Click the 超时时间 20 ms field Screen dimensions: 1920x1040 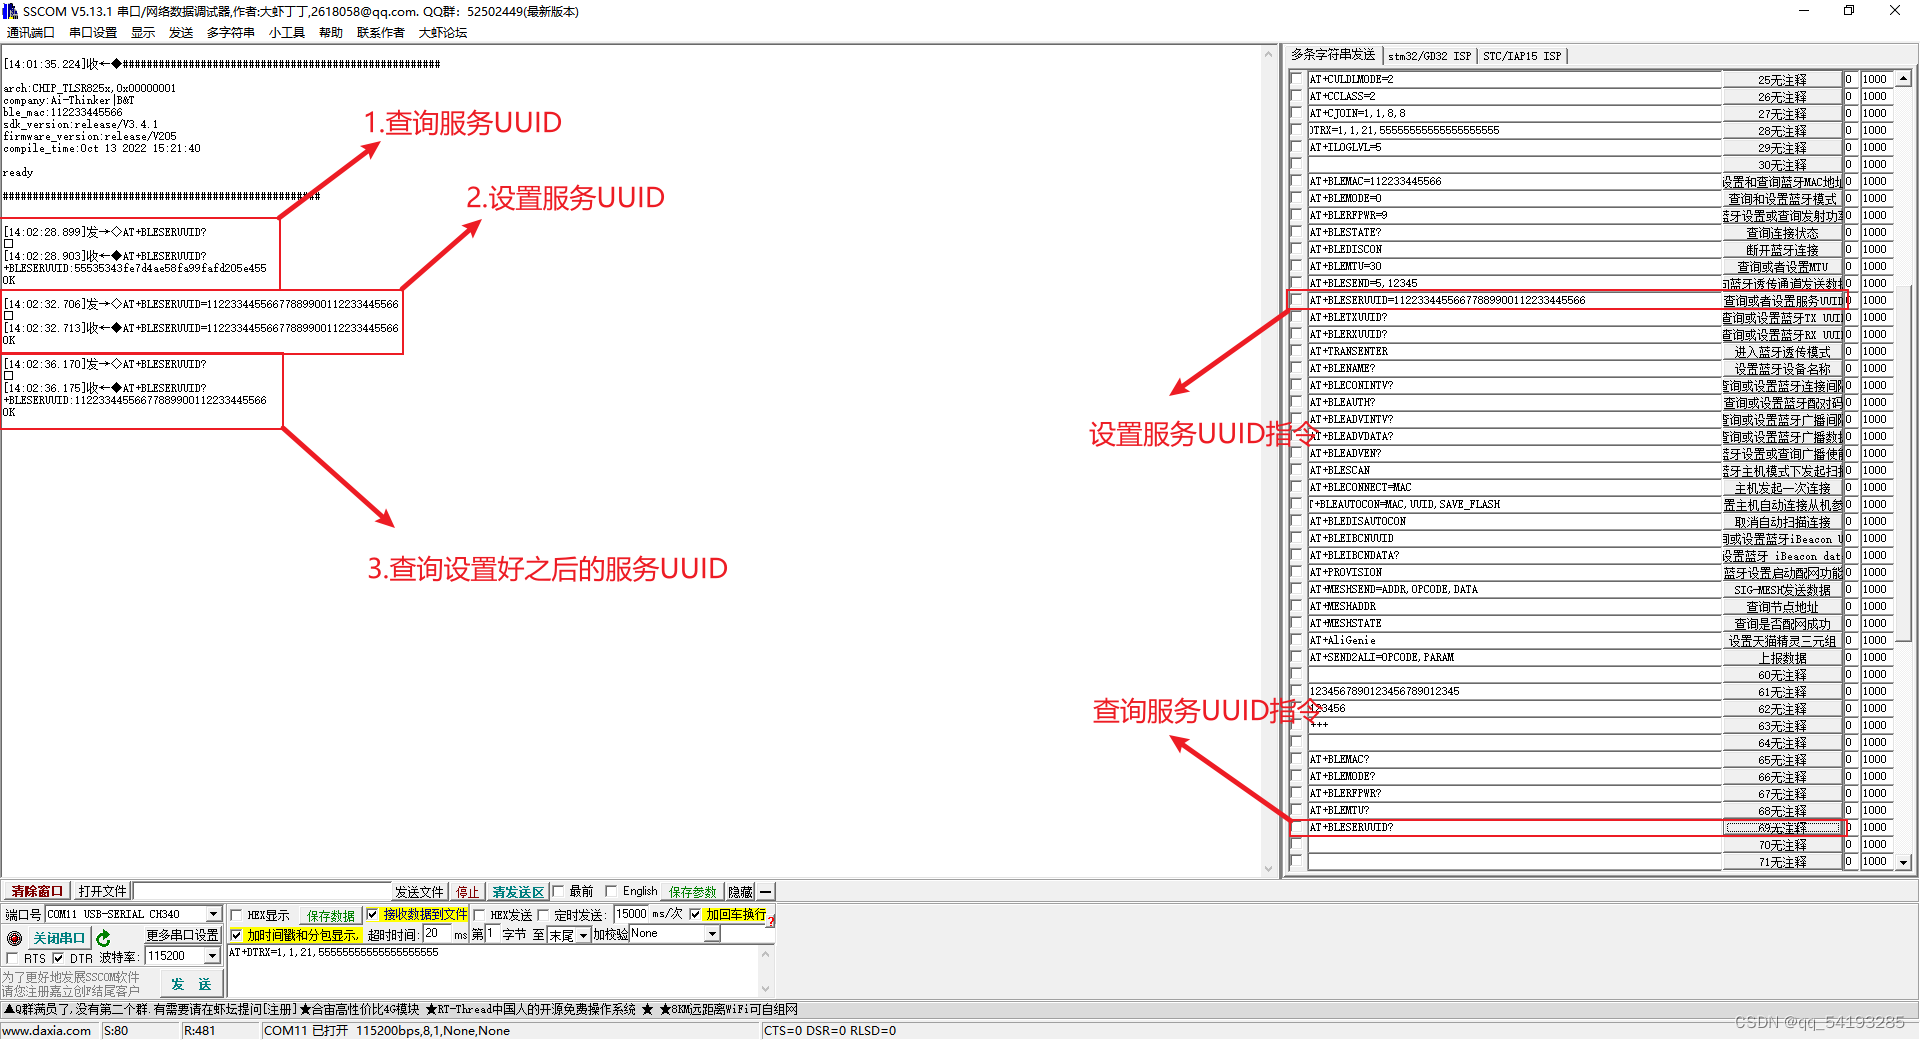[x=437, y=934]
